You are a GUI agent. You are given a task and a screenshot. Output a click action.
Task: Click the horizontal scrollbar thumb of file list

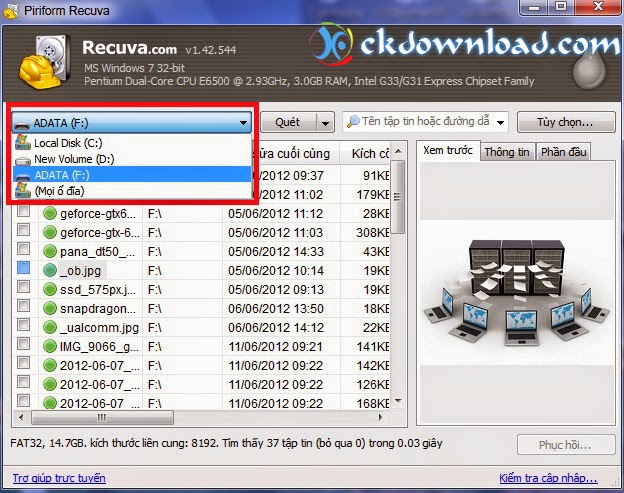pos(102,417)
